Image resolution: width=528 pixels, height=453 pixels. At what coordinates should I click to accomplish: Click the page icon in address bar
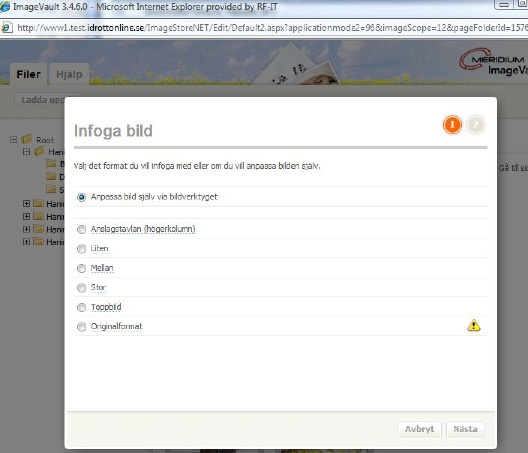tap(7, 27)
